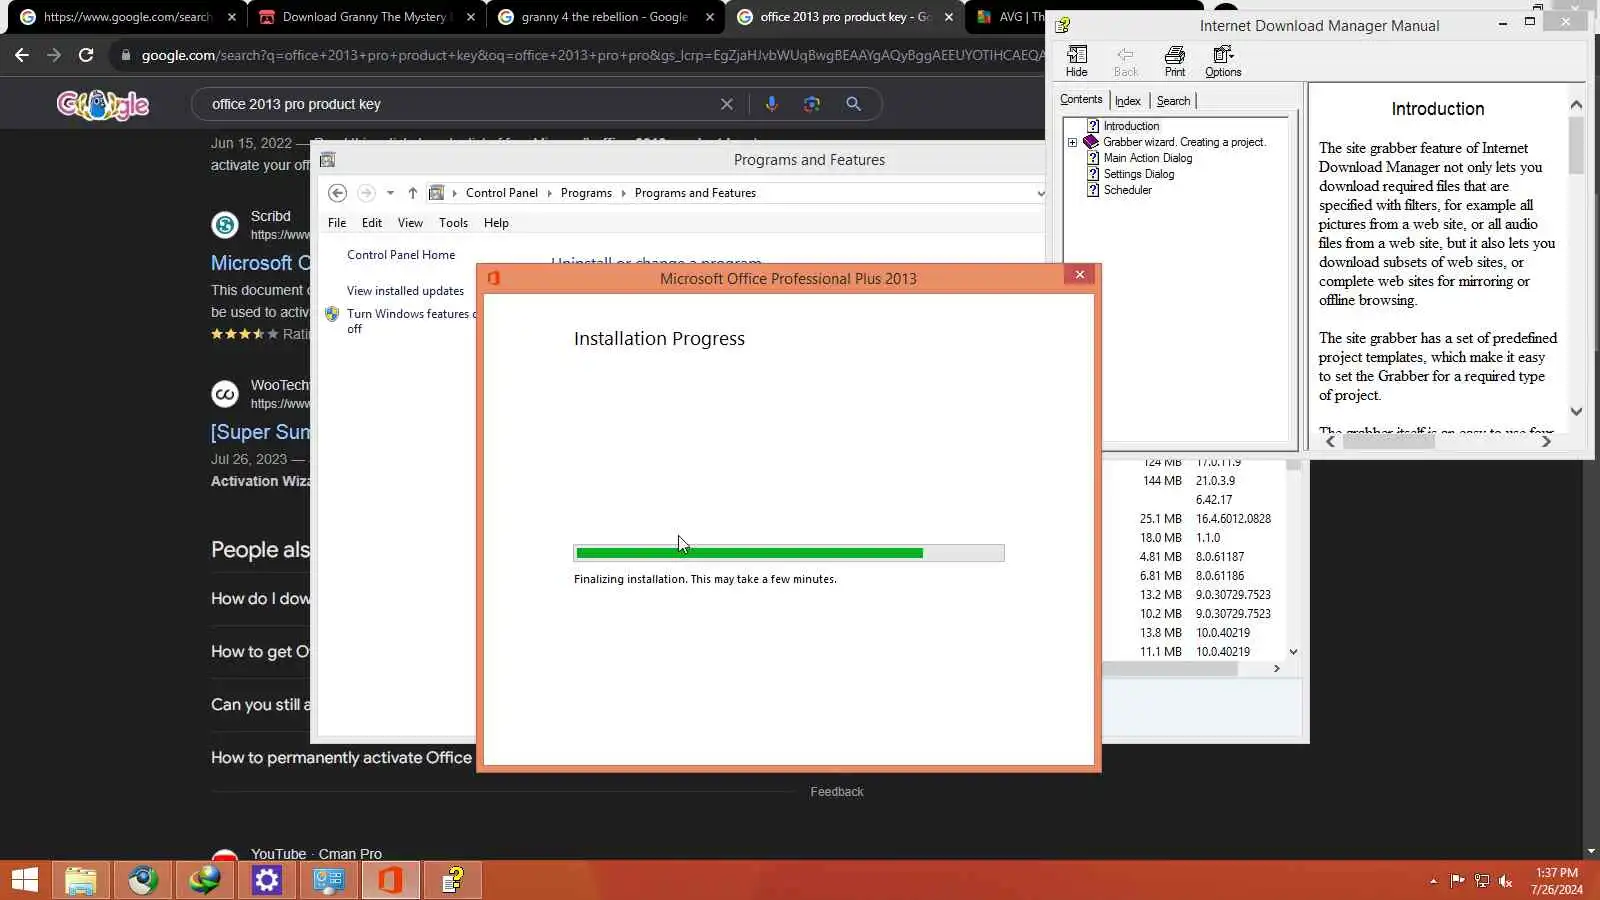Click the Scribd result favicon
This screenshot has width=1600, height=900.
[225, 225]
